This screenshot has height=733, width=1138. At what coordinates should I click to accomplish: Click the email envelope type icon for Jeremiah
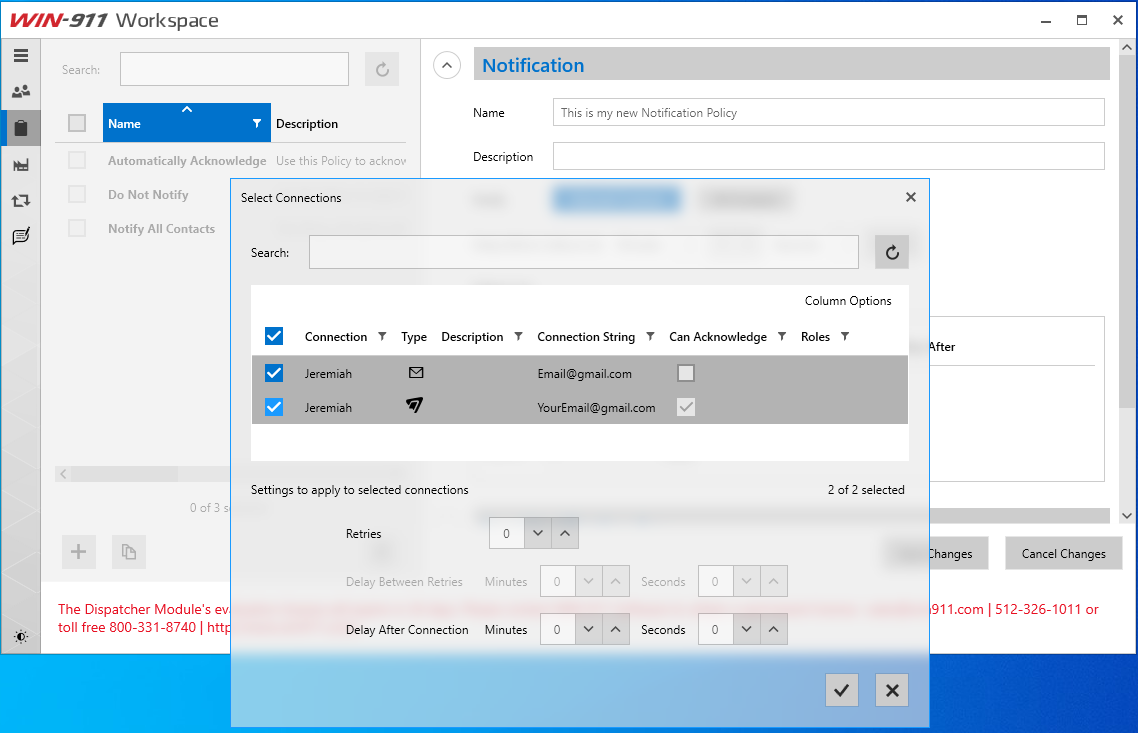[416, 373]
